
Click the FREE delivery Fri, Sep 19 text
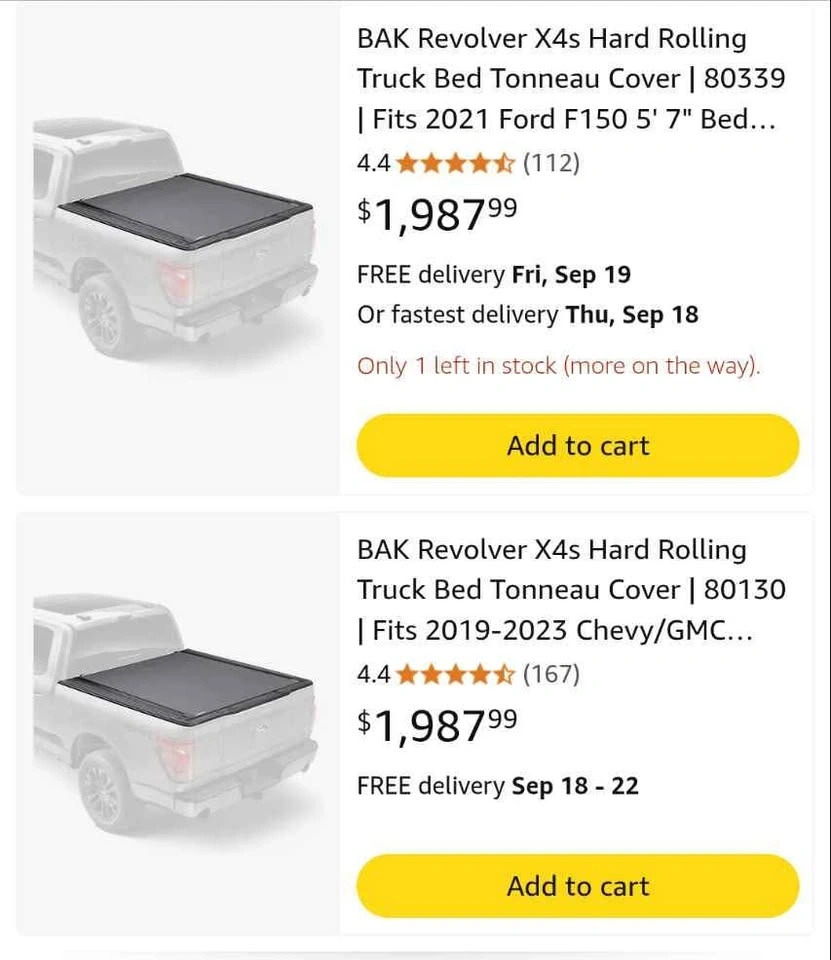pyautogui.click(x=494, y=274)
